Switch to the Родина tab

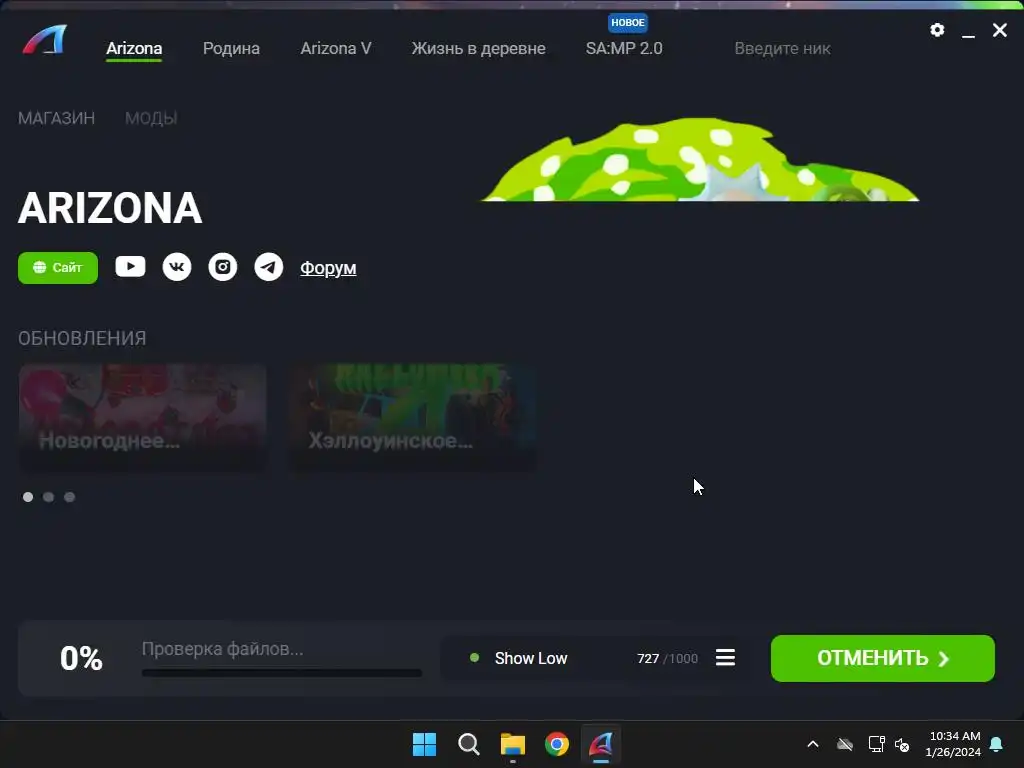point(231,49)
